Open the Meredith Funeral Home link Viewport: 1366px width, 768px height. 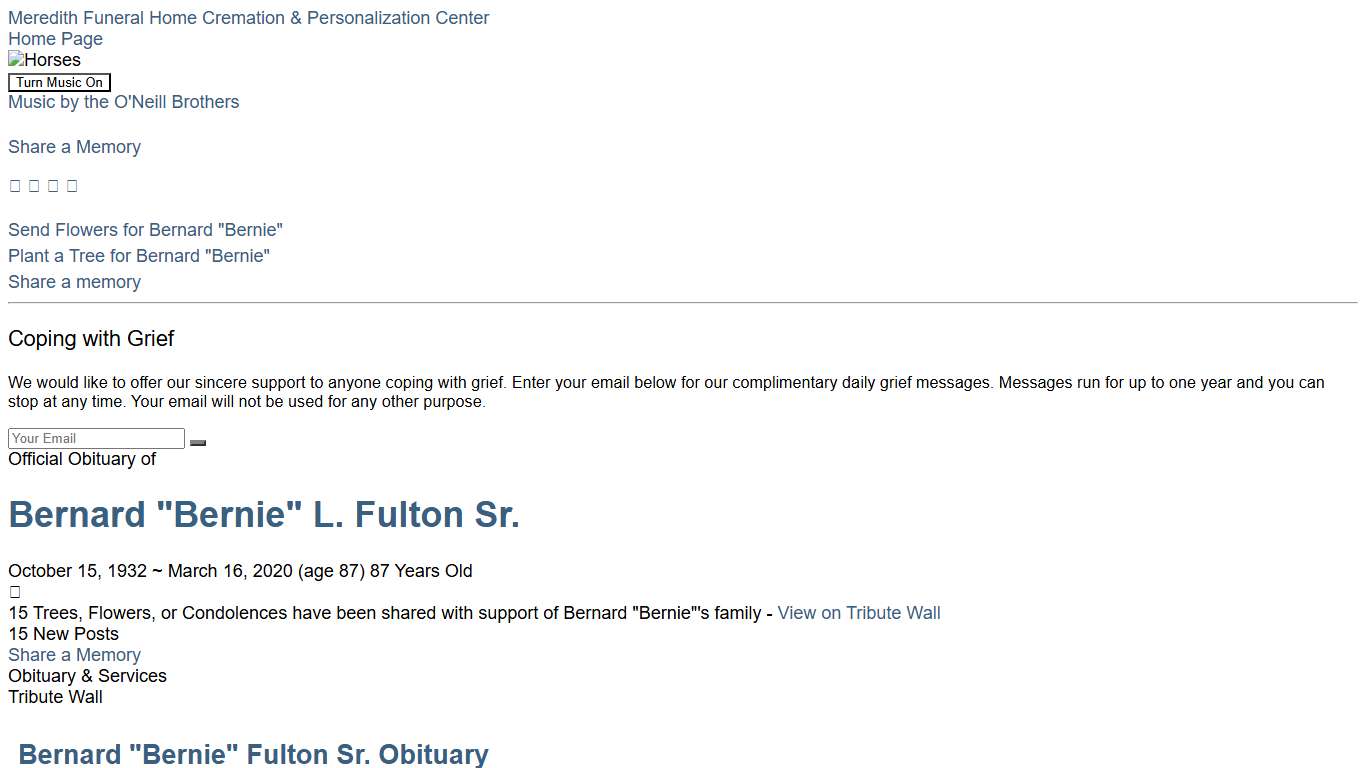[x=248, y=18]
